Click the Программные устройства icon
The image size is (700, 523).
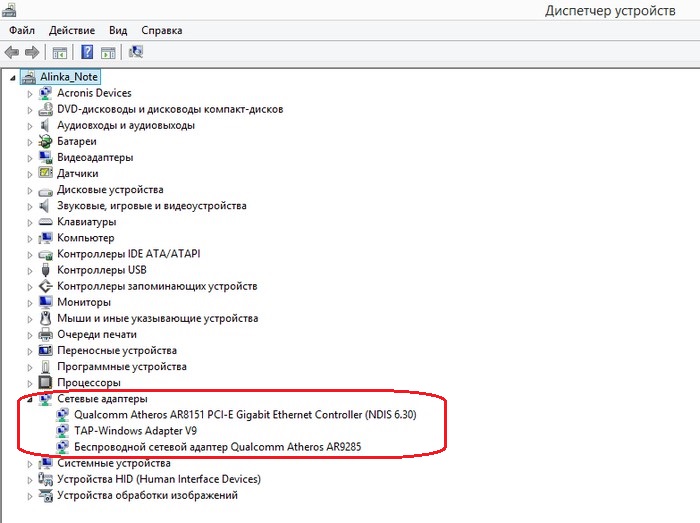point(45,366)
